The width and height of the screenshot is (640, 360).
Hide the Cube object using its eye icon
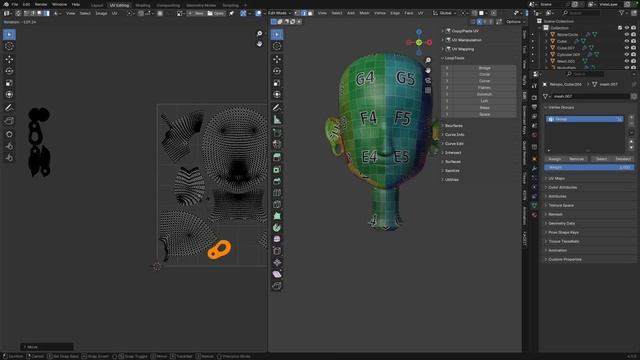pyautogui.click(x=627, y=41)
